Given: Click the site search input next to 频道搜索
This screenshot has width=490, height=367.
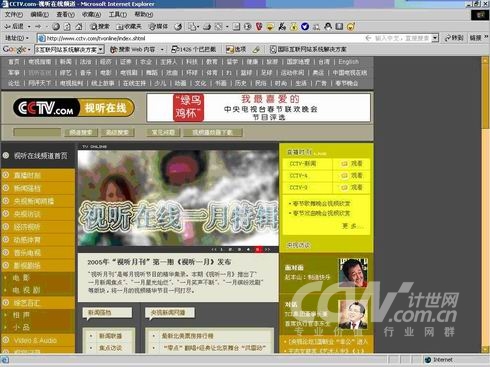Looking at the screenshot, I should click(x=37, y=132).
